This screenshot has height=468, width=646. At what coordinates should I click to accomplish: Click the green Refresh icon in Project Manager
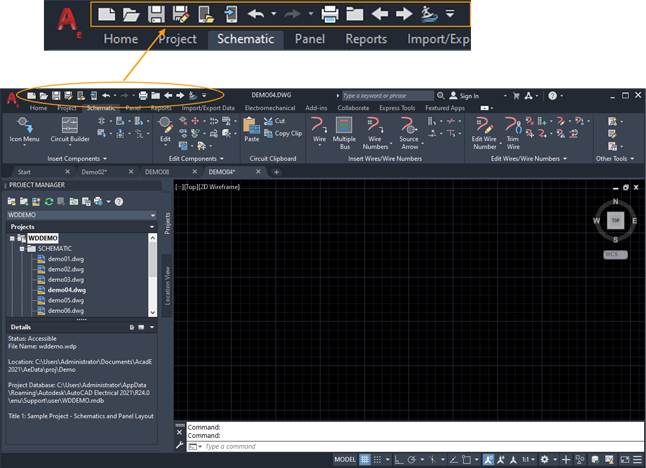[x=49, y=201]
